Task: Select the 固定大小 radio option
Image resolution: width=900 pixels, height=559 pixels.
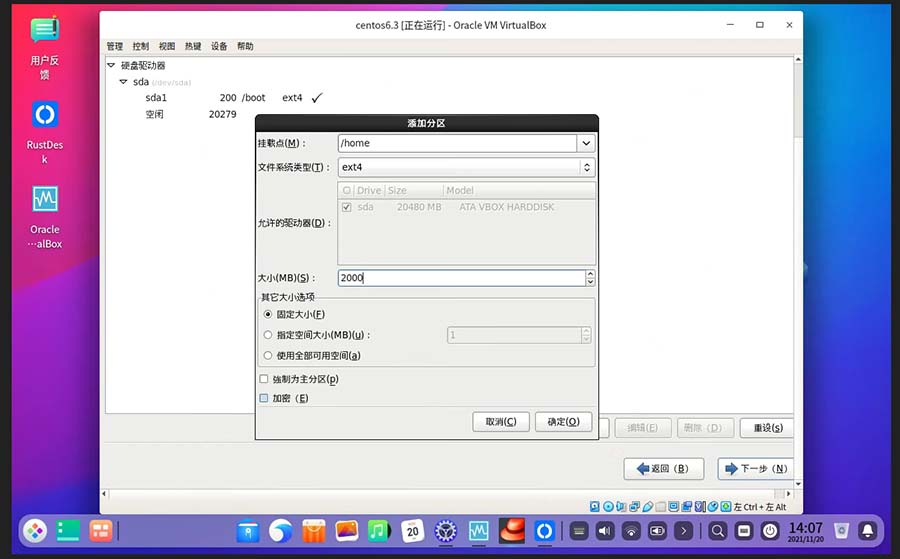Action: tap(268, 314)
